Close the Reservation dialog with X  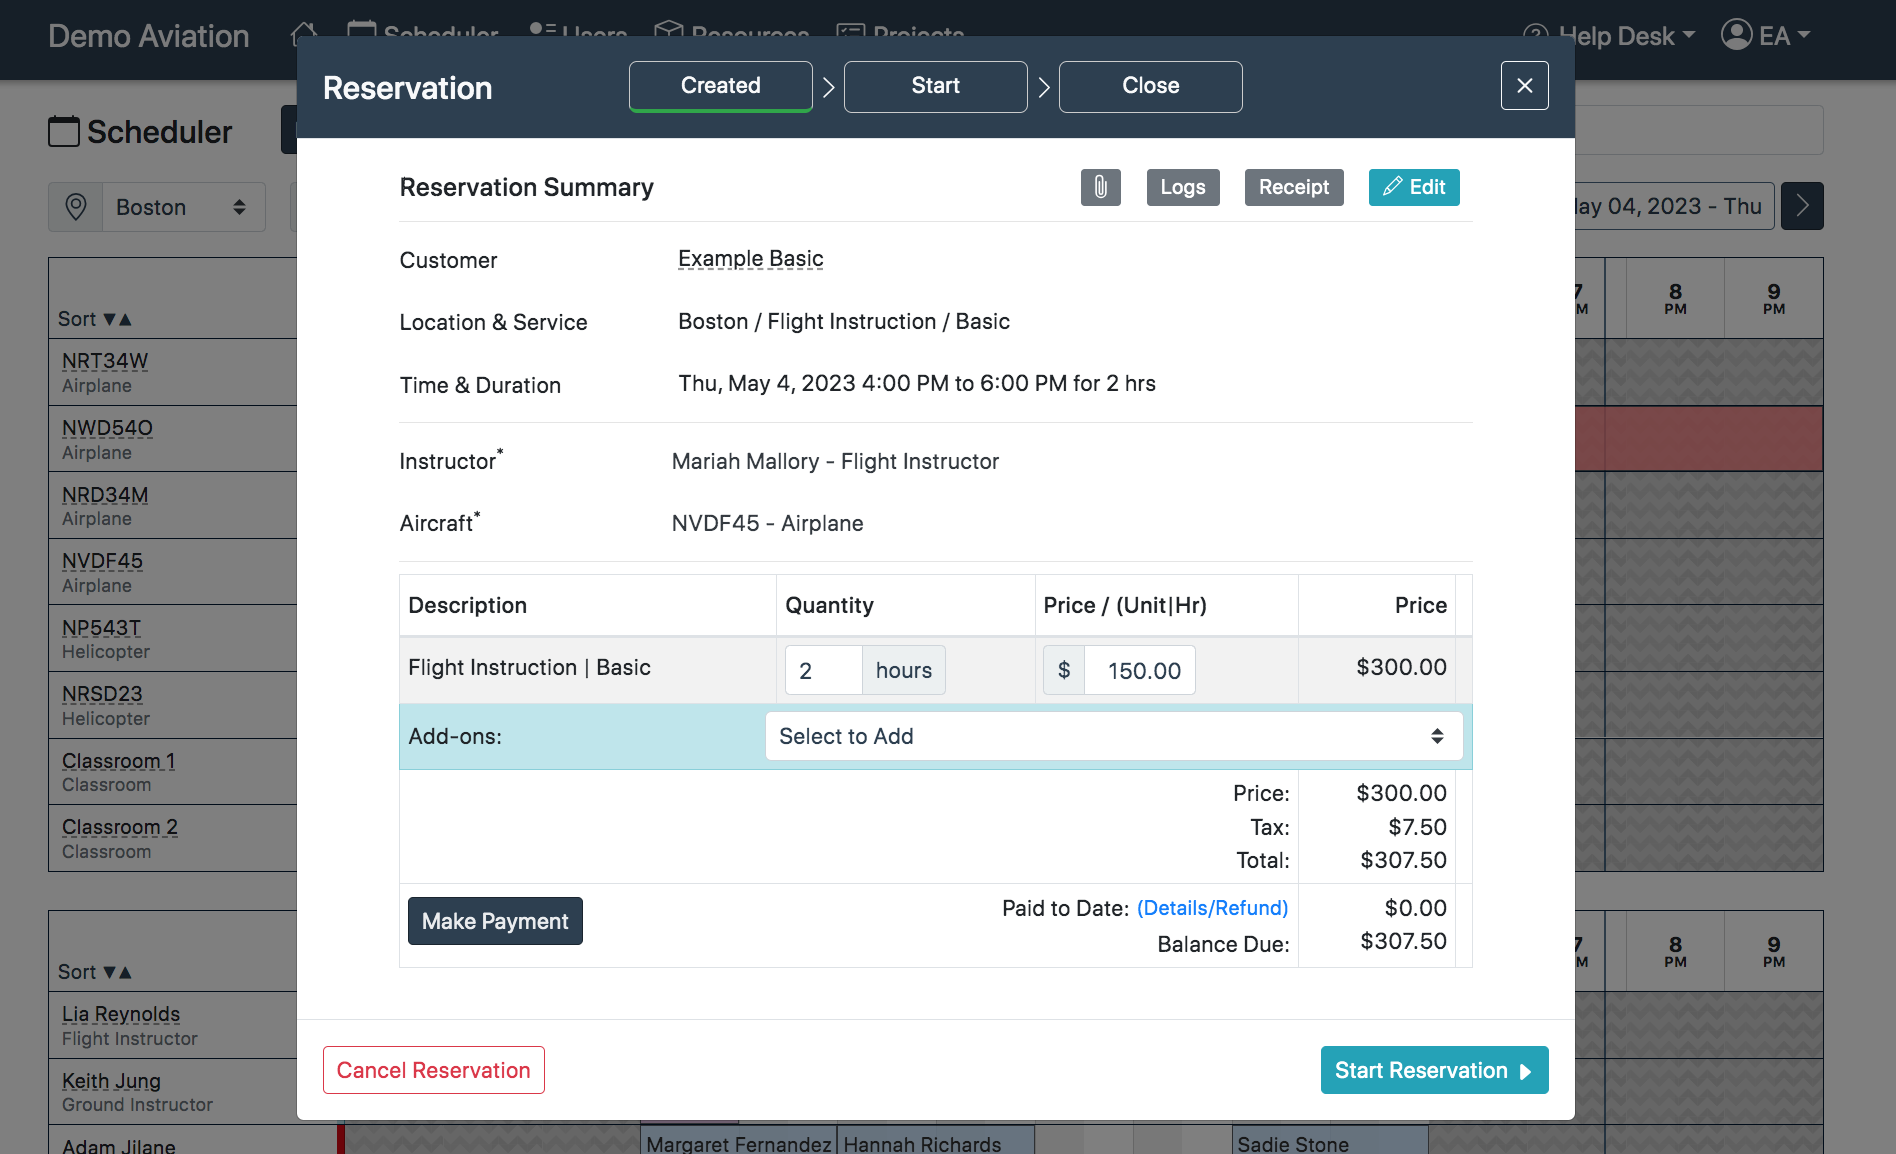click(x=1524, y=86)
